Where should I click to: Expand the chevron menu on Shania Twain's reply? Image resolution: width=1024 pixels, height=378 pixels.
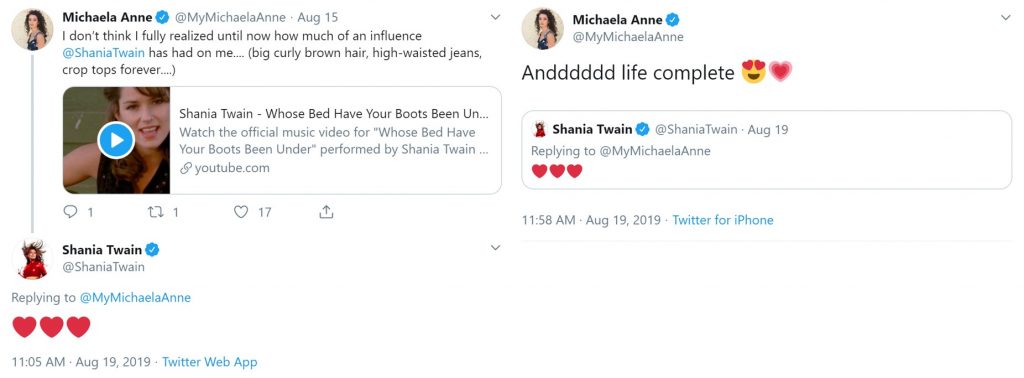point(495,247)
